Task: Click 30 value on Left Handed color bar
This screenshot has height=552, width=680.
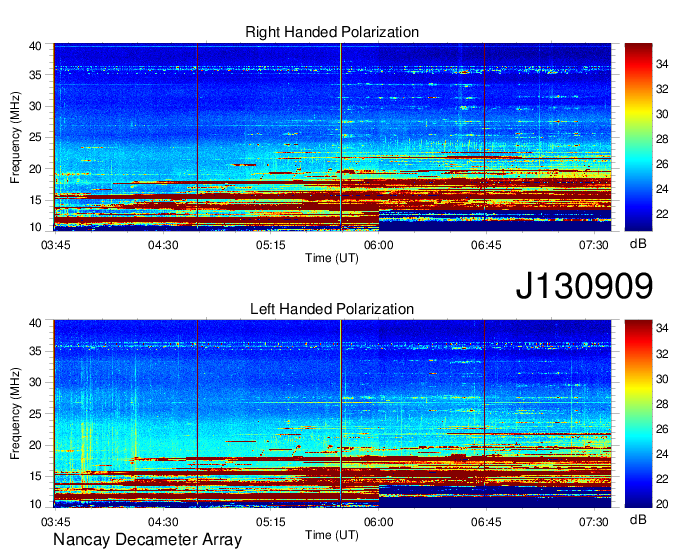Action: point(662,379)
